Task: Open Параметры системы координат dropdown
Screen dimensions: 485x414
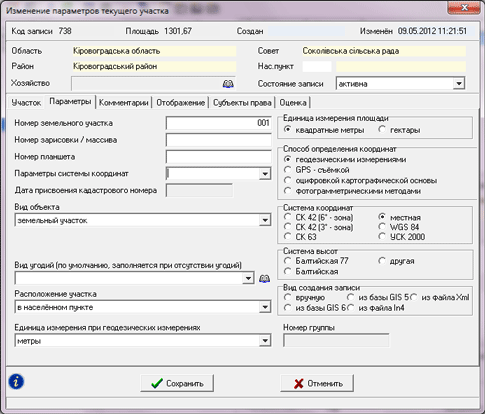Action: [265, 174]
